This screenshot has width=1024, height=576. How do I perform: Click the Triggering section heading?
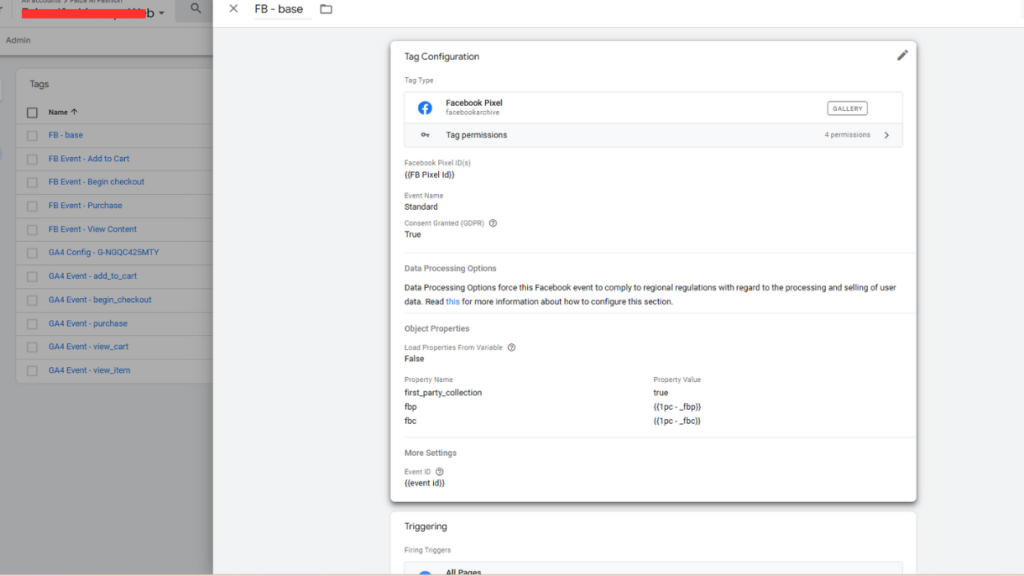point(426,526)
